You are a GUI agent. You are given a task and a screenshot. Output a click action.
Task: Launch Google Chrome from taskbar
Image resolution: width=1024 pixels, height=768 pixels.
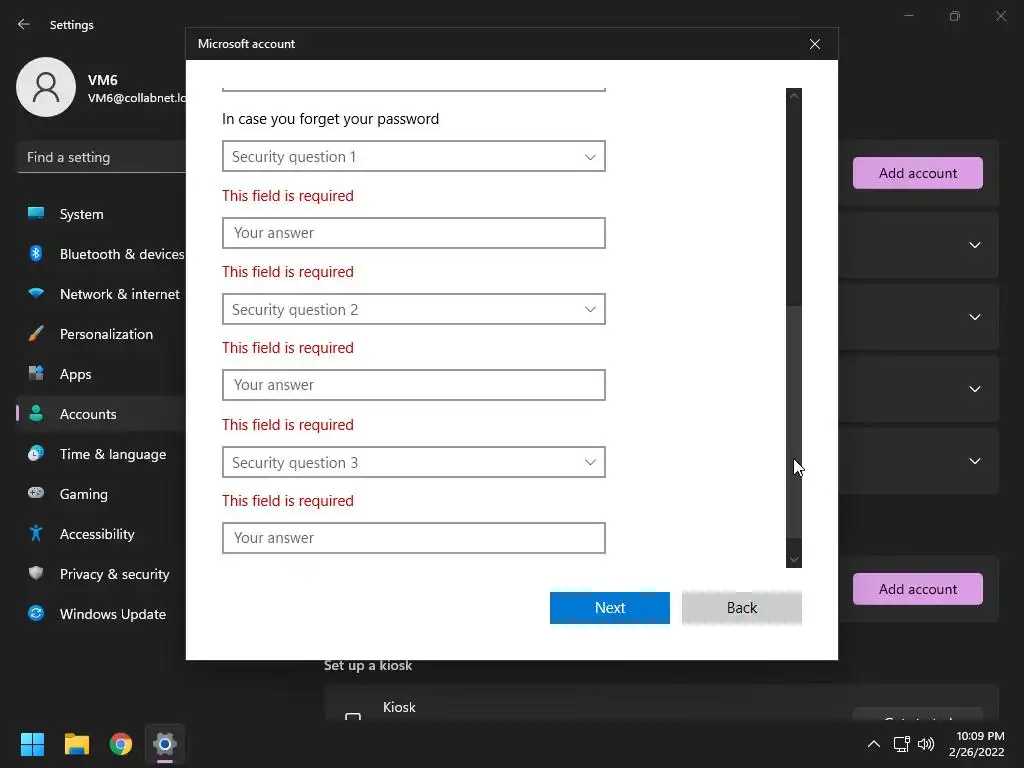click(121, 744)
